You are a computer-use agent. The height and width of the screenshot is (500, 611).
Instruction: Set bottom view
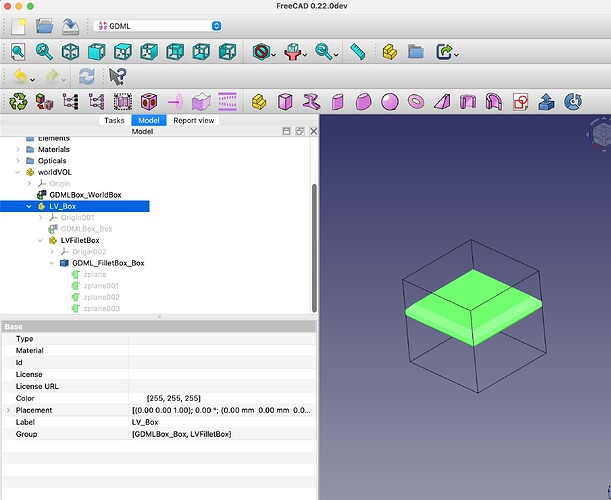(x=201, y=51)
